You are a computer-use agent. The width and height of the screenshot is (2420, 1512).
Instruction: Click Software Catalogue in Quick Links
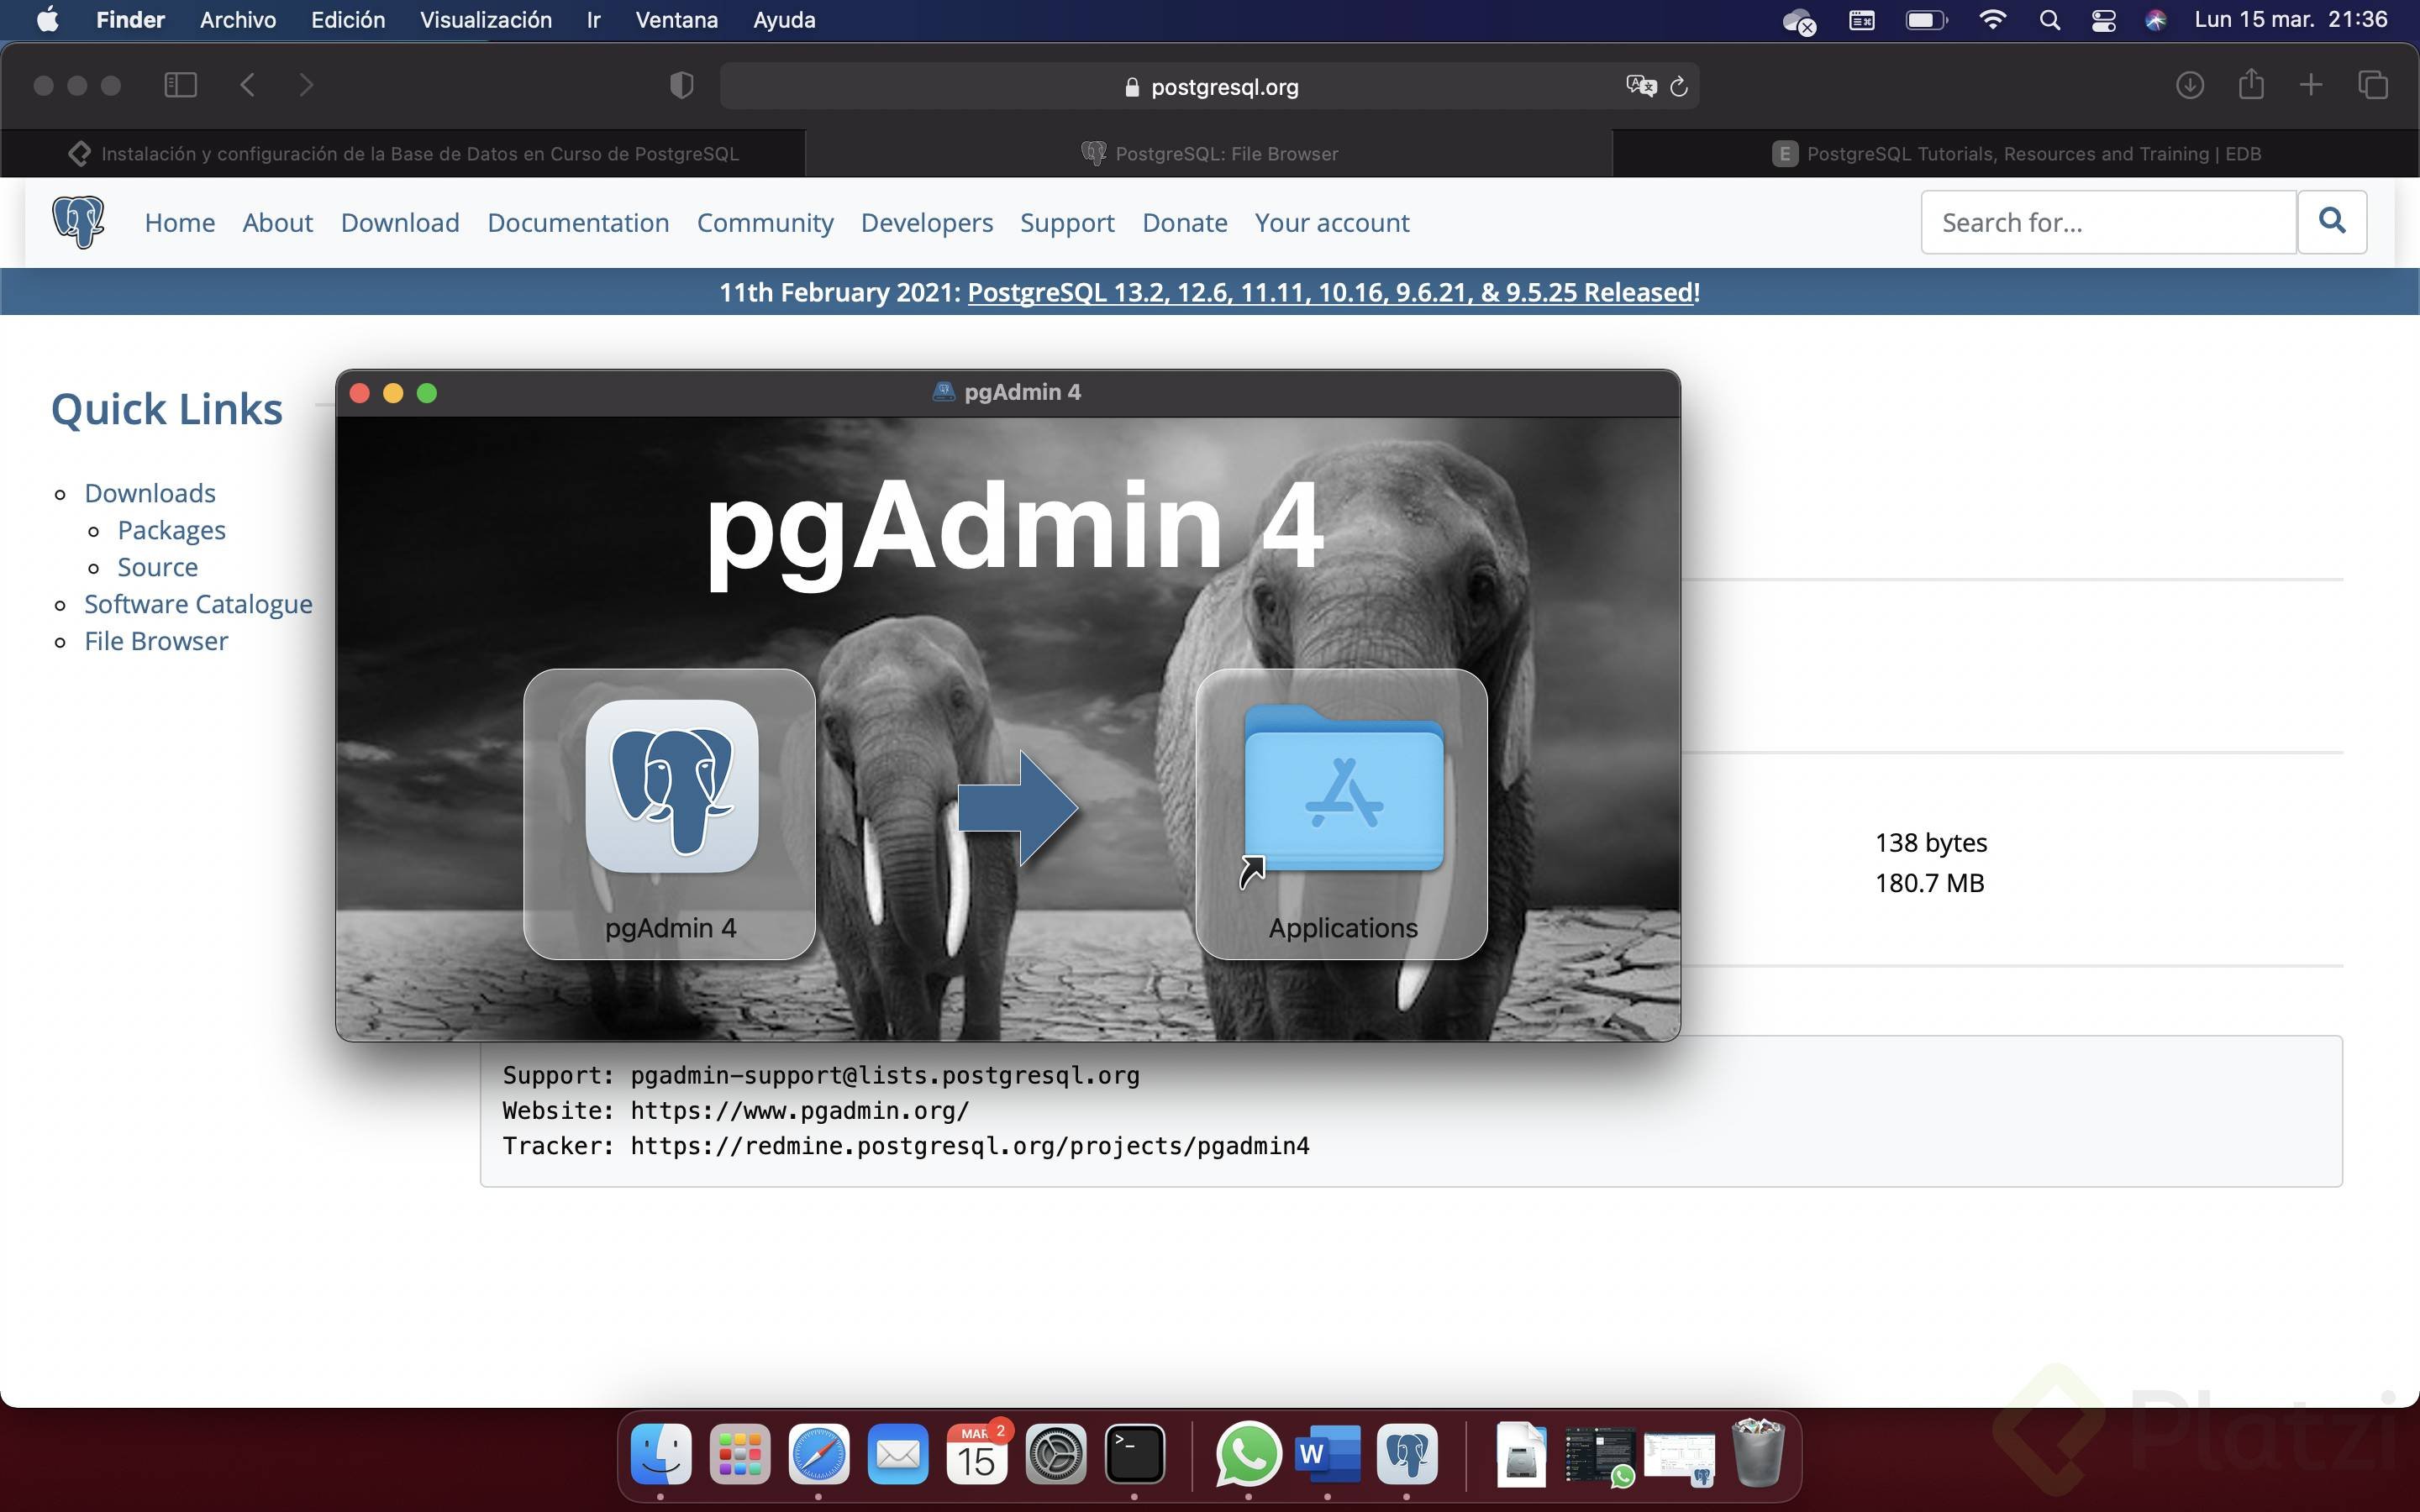pos(198,604)
